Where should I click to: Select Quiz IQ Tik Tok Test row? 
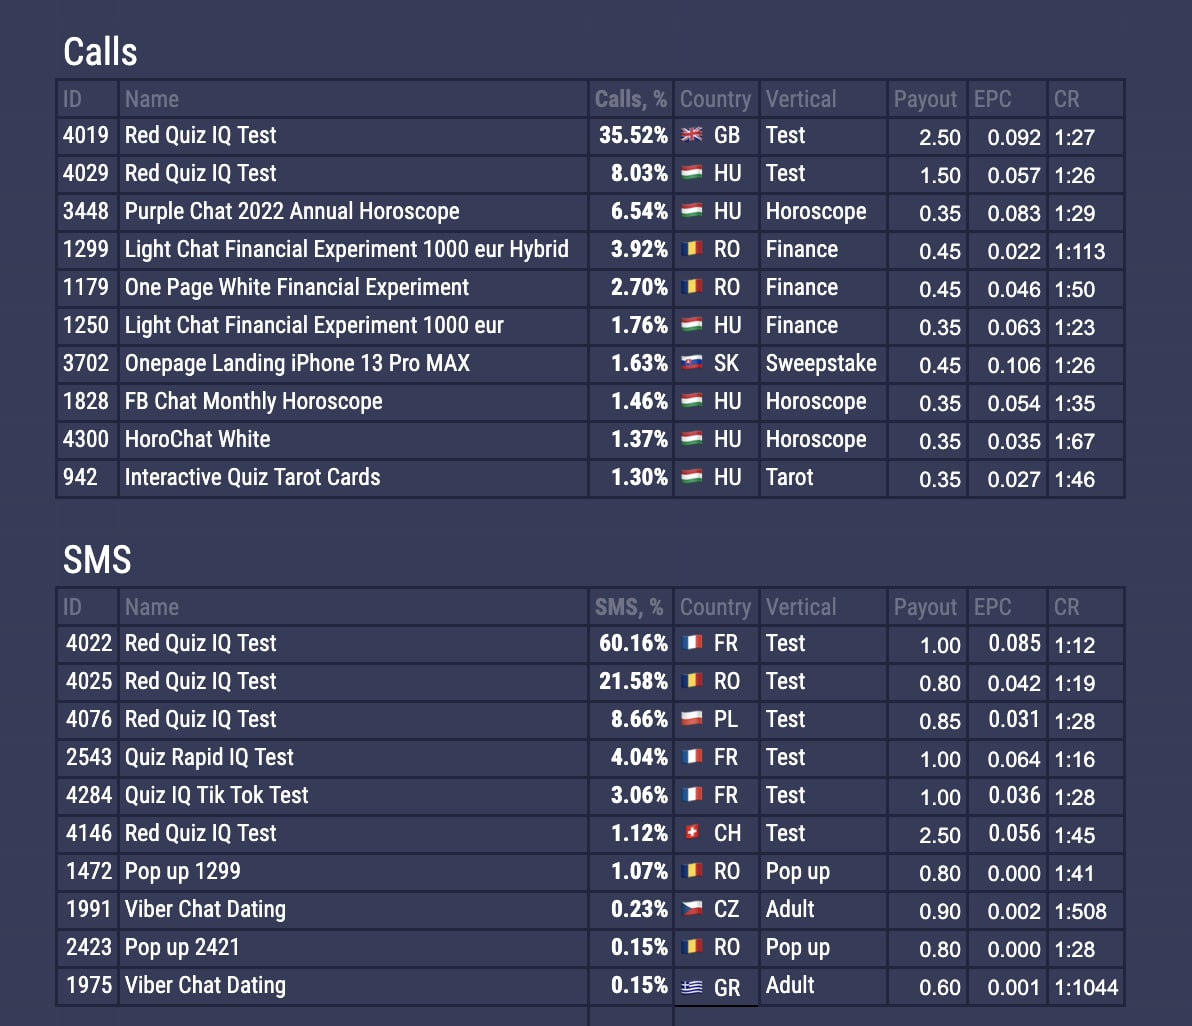point(216,795)
